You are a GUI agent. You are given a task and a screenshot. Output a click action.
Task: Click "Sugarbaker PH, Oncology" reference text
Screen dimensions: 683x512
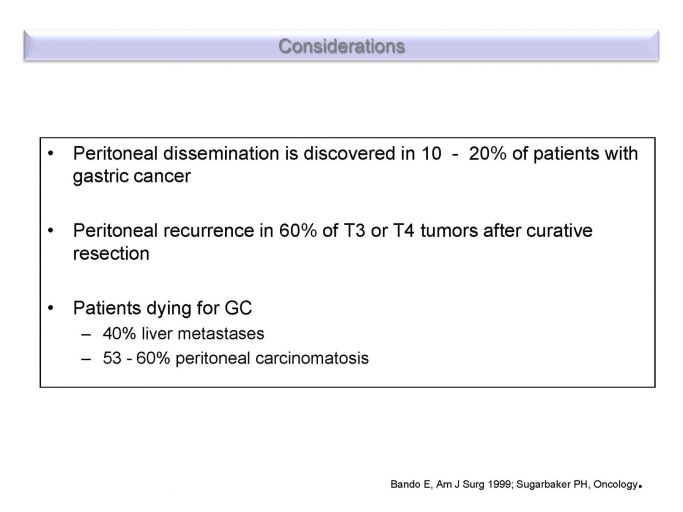coord(577,484)
